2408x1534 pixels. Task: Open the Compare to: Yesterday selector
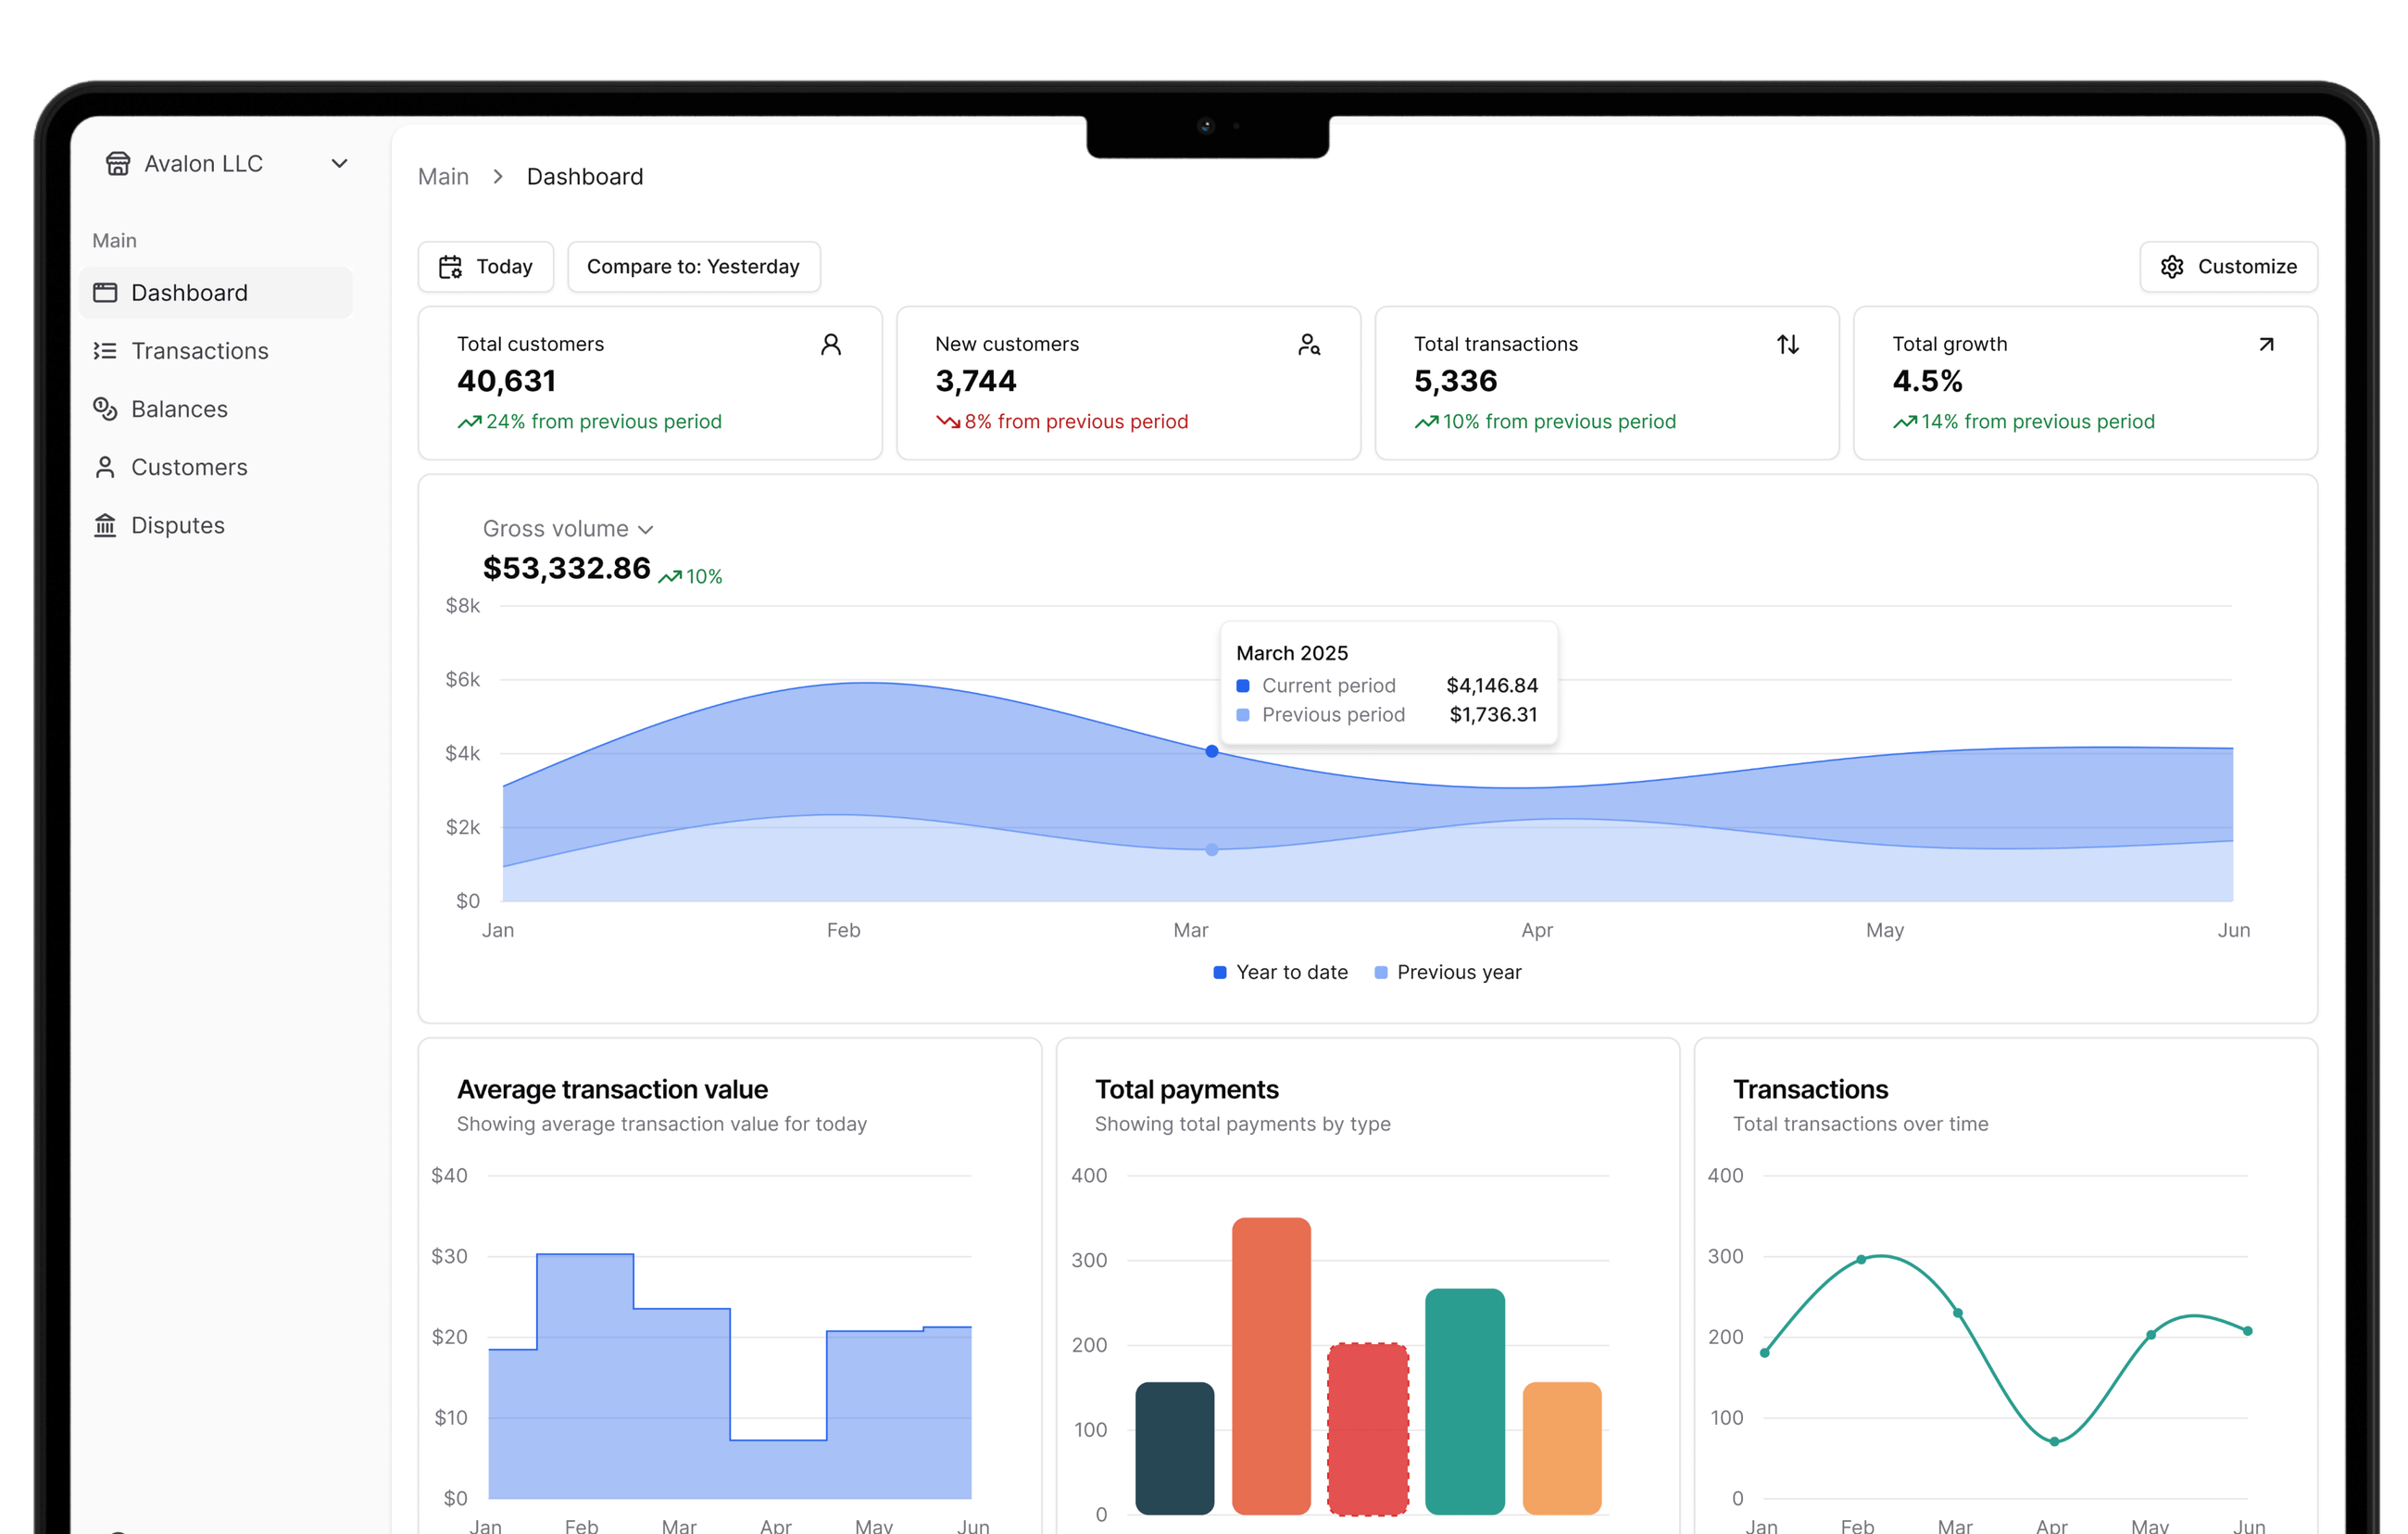(693, 267)
